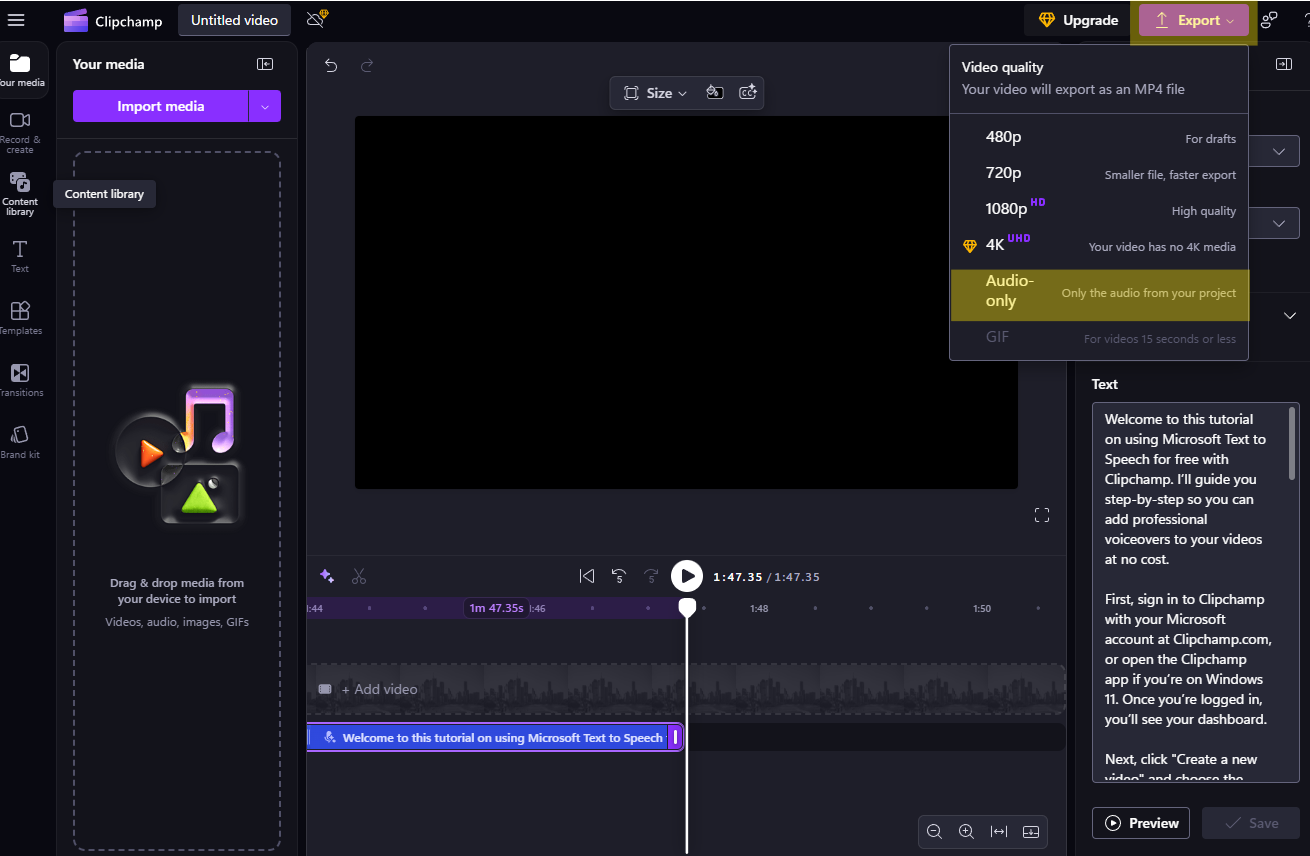
Task: Click the sparkle auto-compose icon
Action: 326,576
